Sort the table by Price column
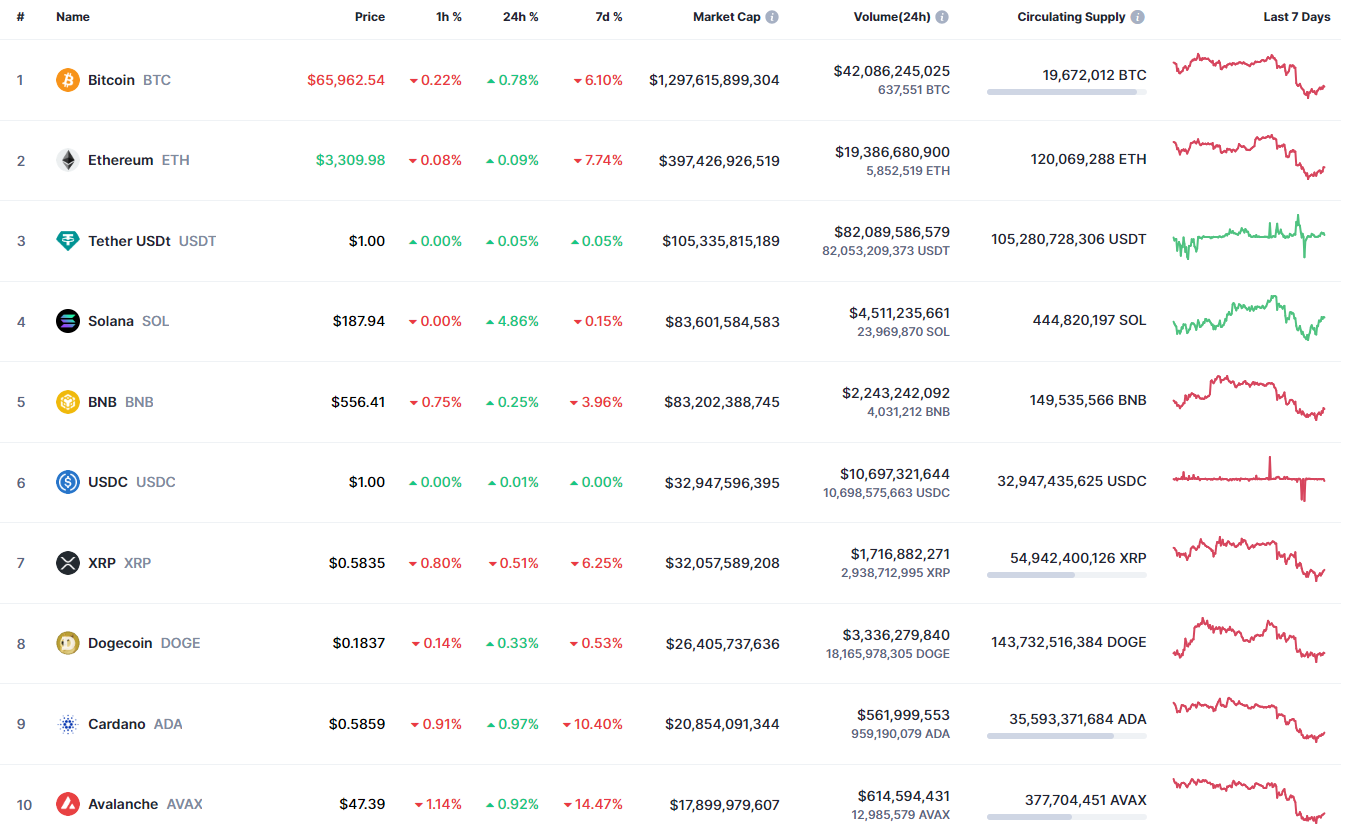 click(370, 17)
